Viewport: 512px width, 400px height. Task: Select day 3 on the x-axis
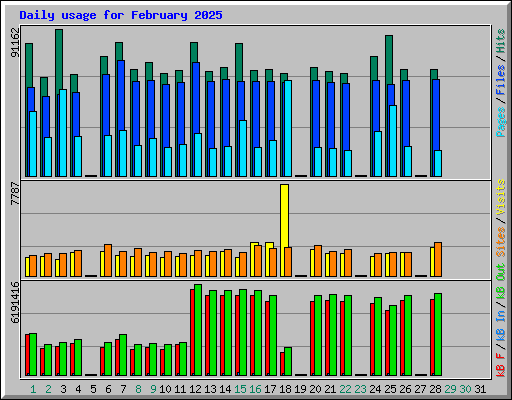[63, 389]
